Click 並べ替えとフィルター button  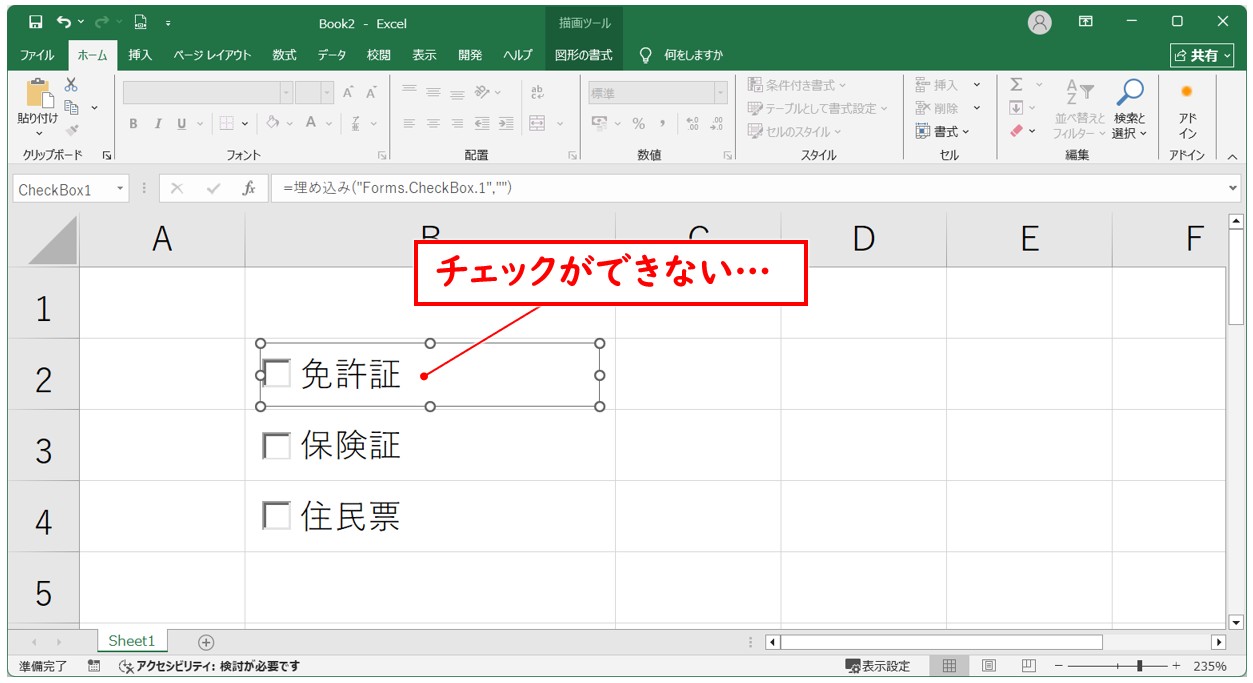(1079, 110)
